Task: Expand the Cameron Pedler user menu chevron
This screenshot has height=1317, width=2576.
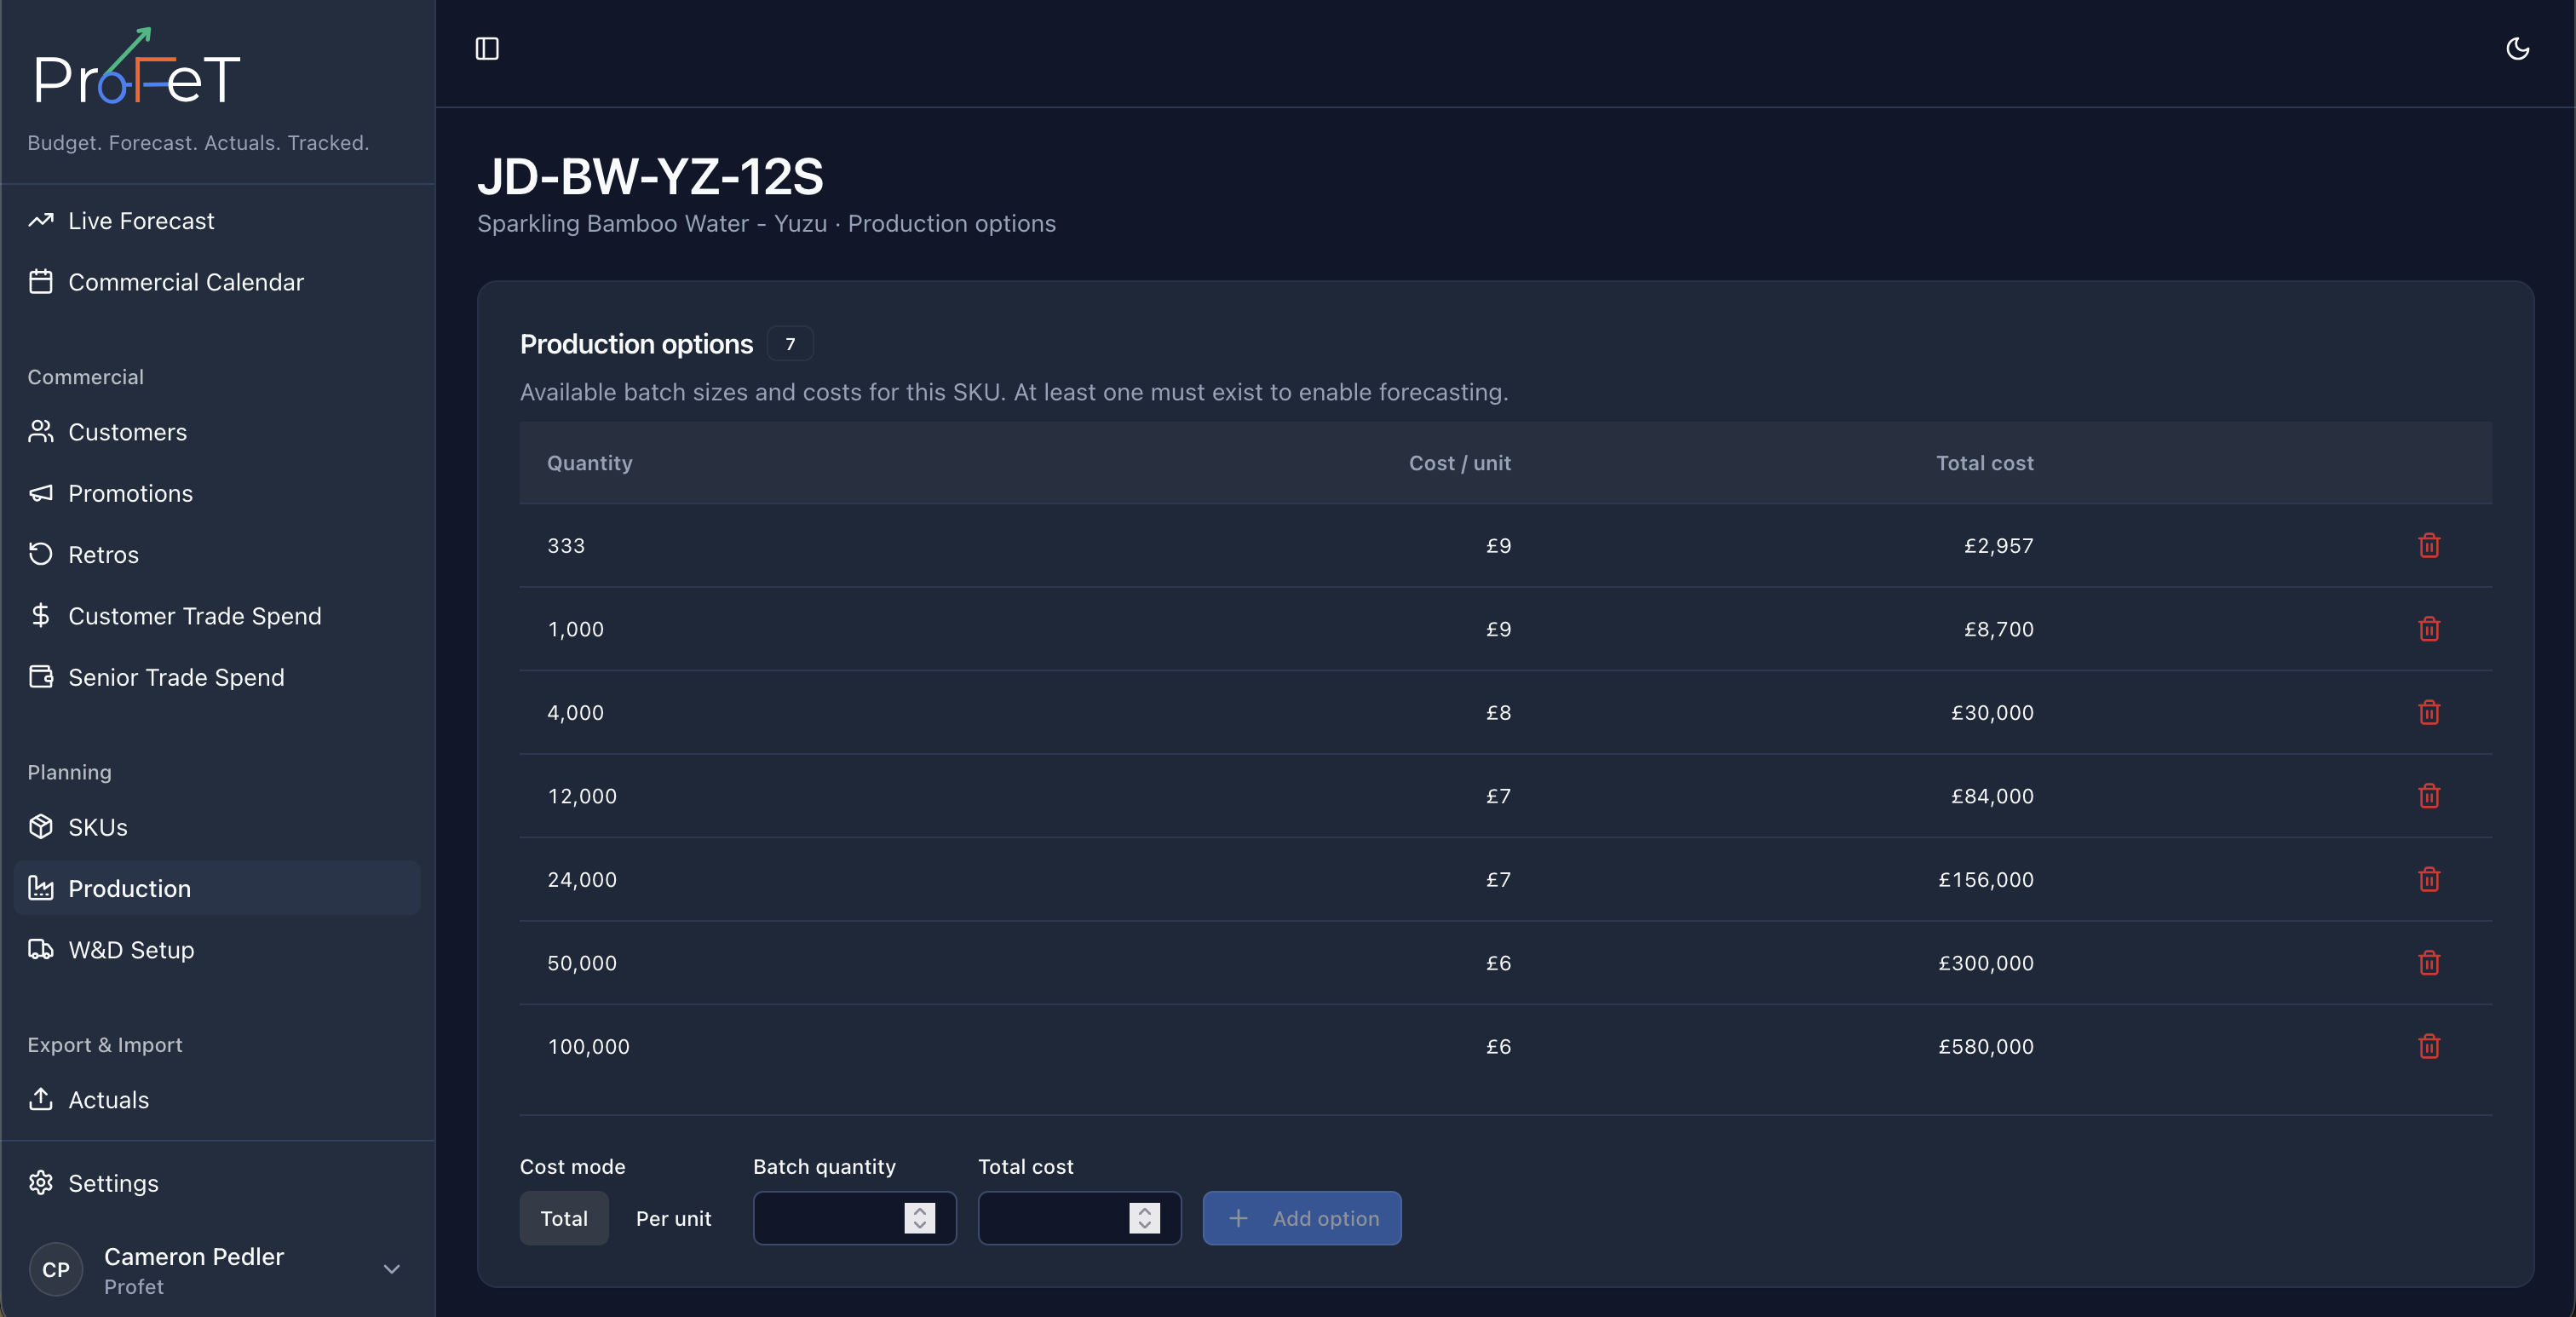Action: 392,1269
